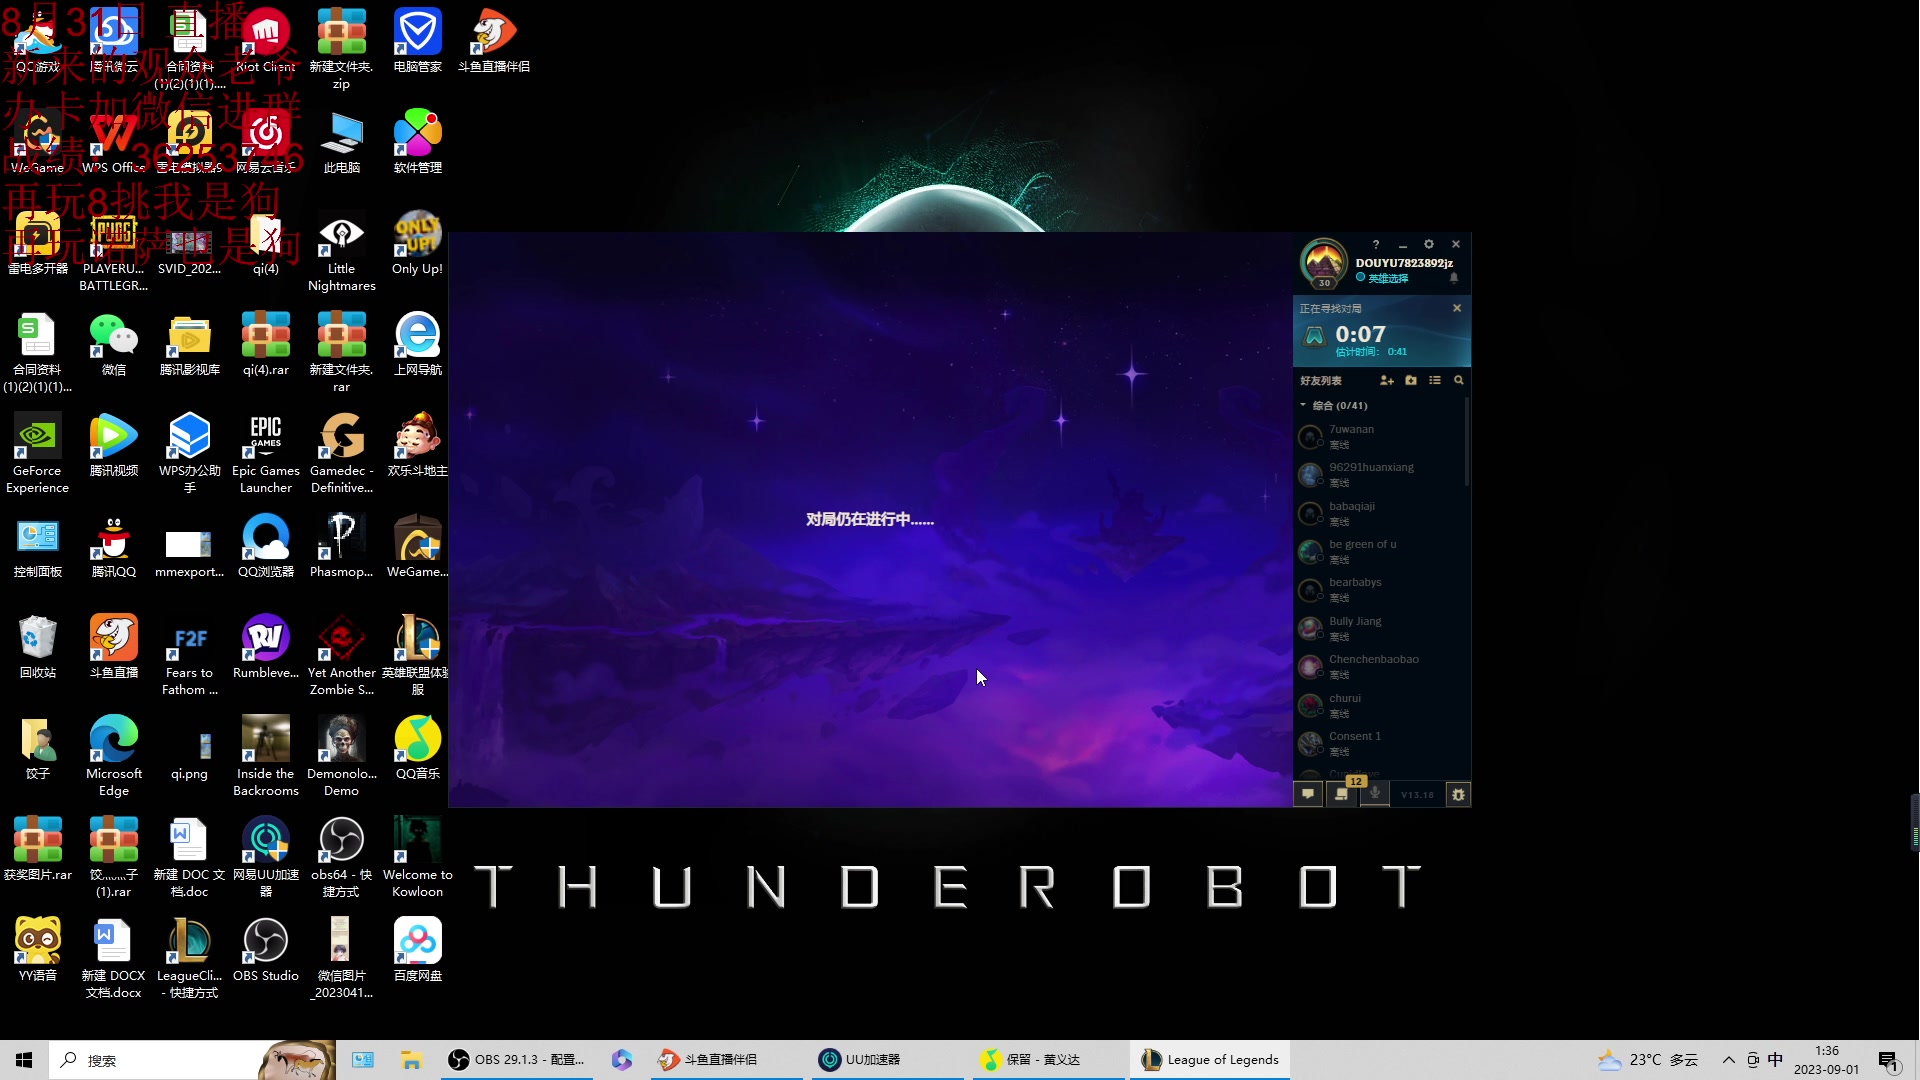Click the notifications bell icon
Image resolution: width=1920 pixels, height=1080 pixels.
(1454, 278)
